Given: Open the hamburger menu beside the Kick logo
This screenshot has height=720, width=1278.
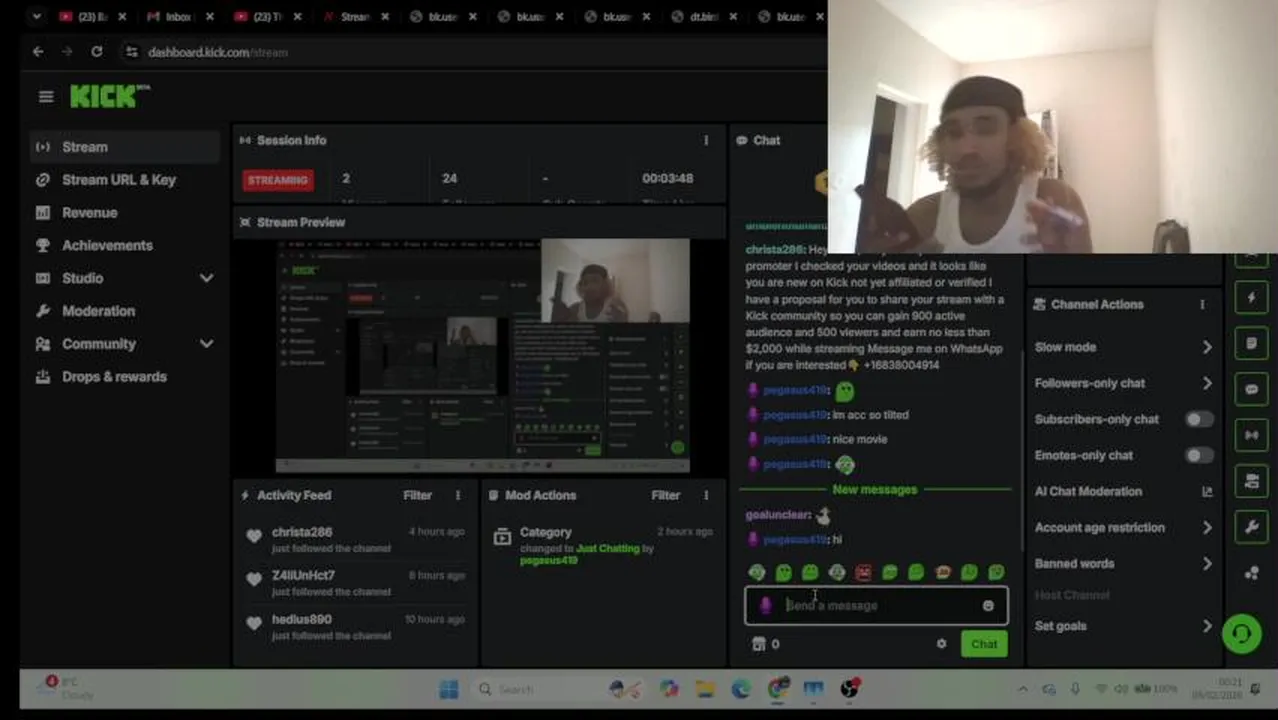Looking at the screenshot, I should (x=45, y=97).
